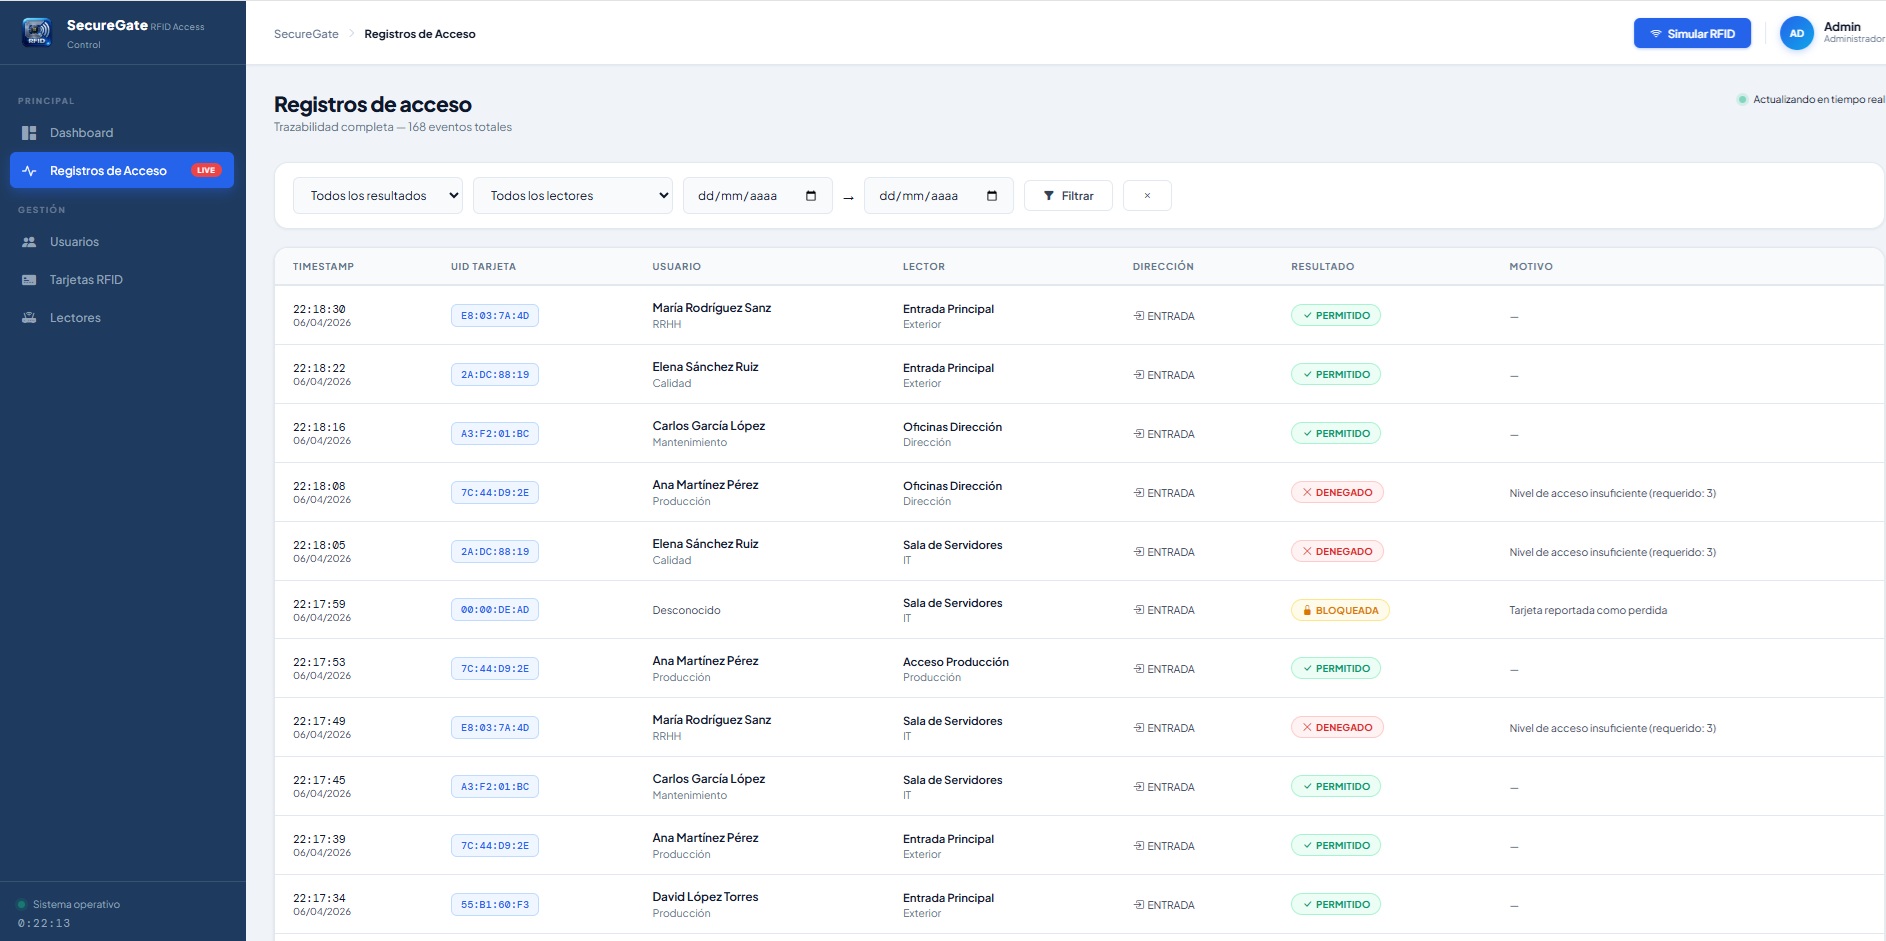
Task: Click the green dot beside Sistema operativo
Action: (22, 903)
